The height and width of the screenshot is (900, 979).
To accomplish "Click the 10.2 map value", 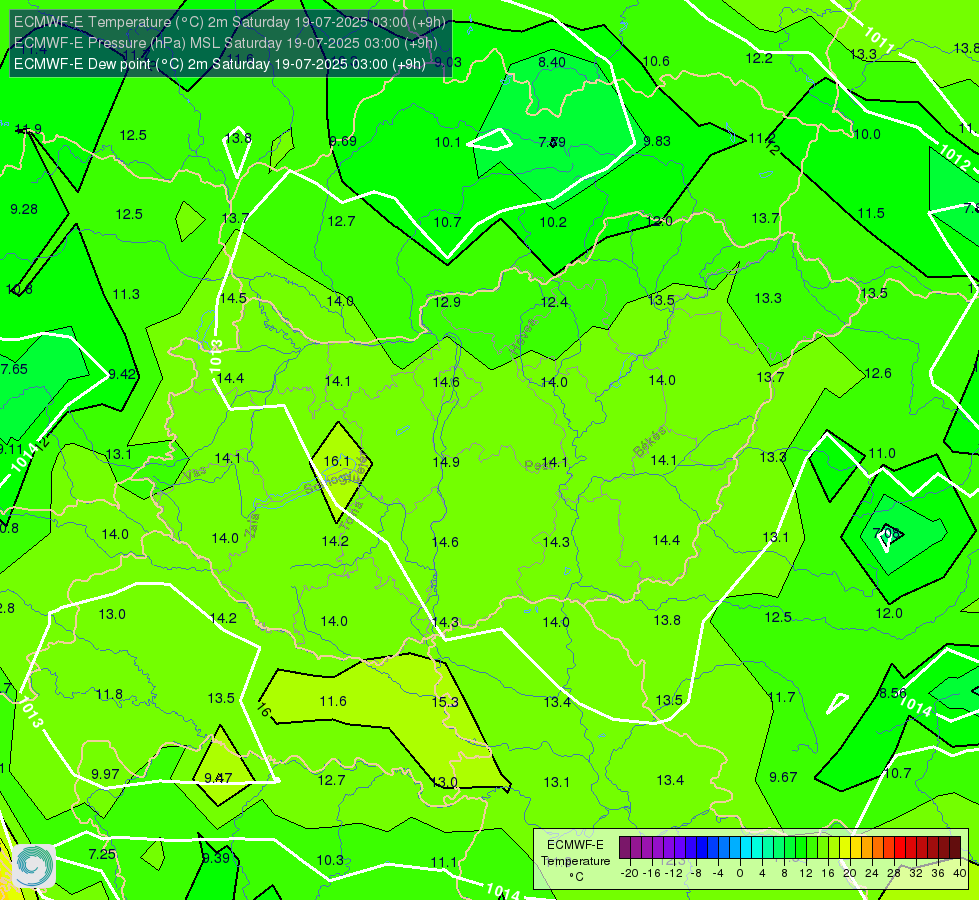I will (553, 222).
